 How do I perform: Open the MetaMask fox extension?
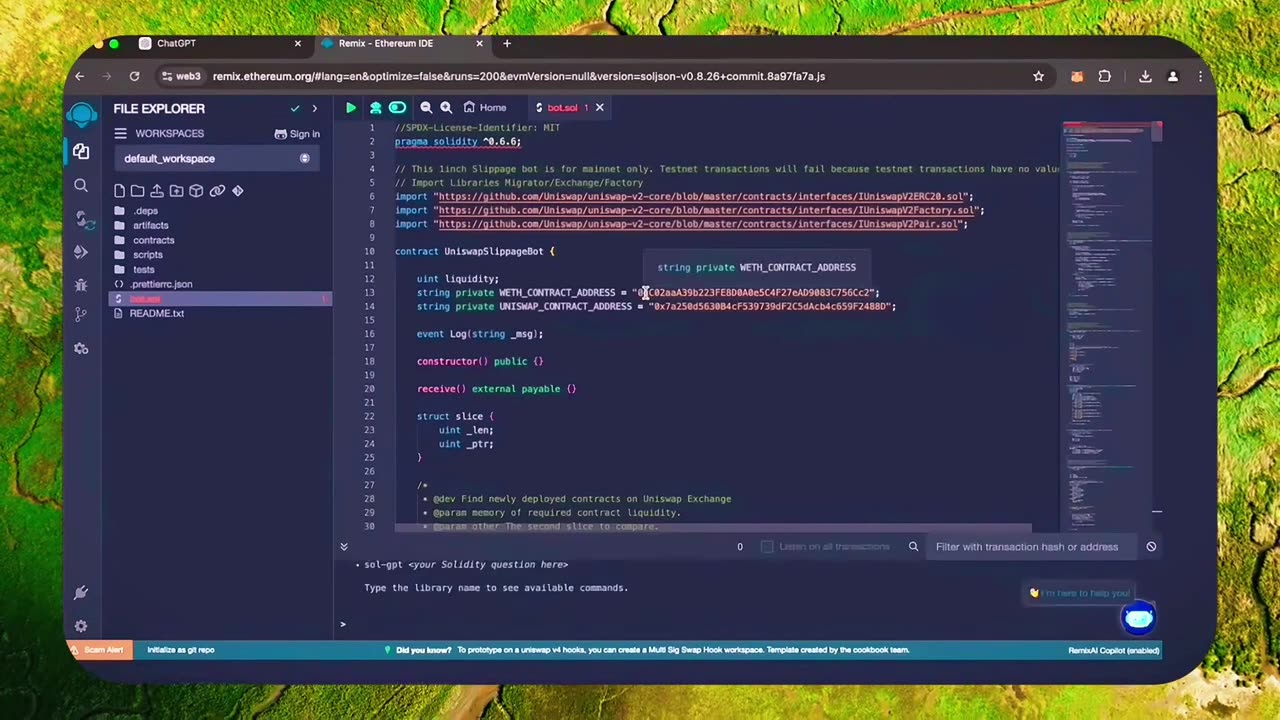(1077, 76)
